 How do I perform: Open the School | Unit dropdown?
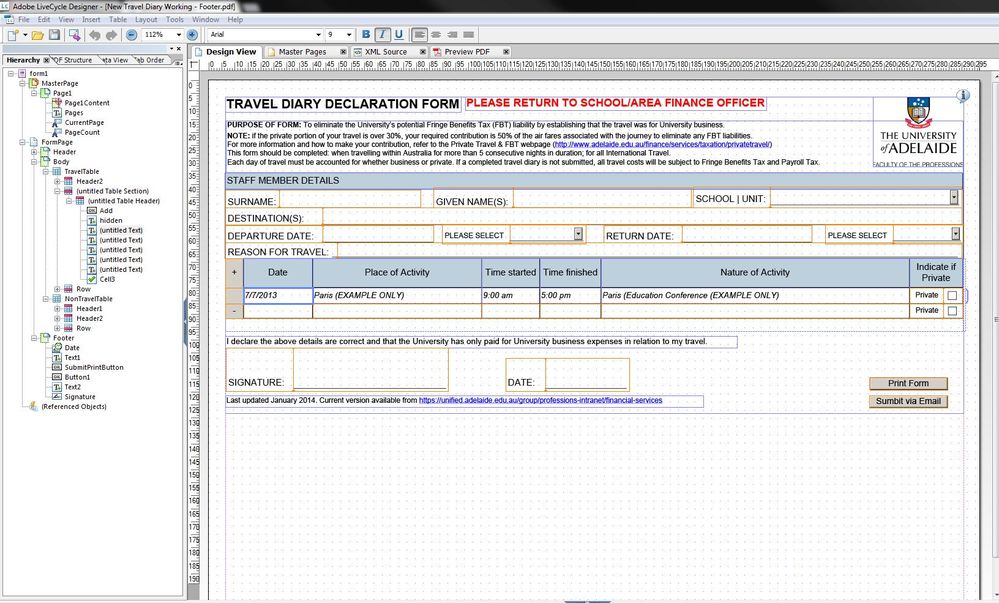coord(954,198)
